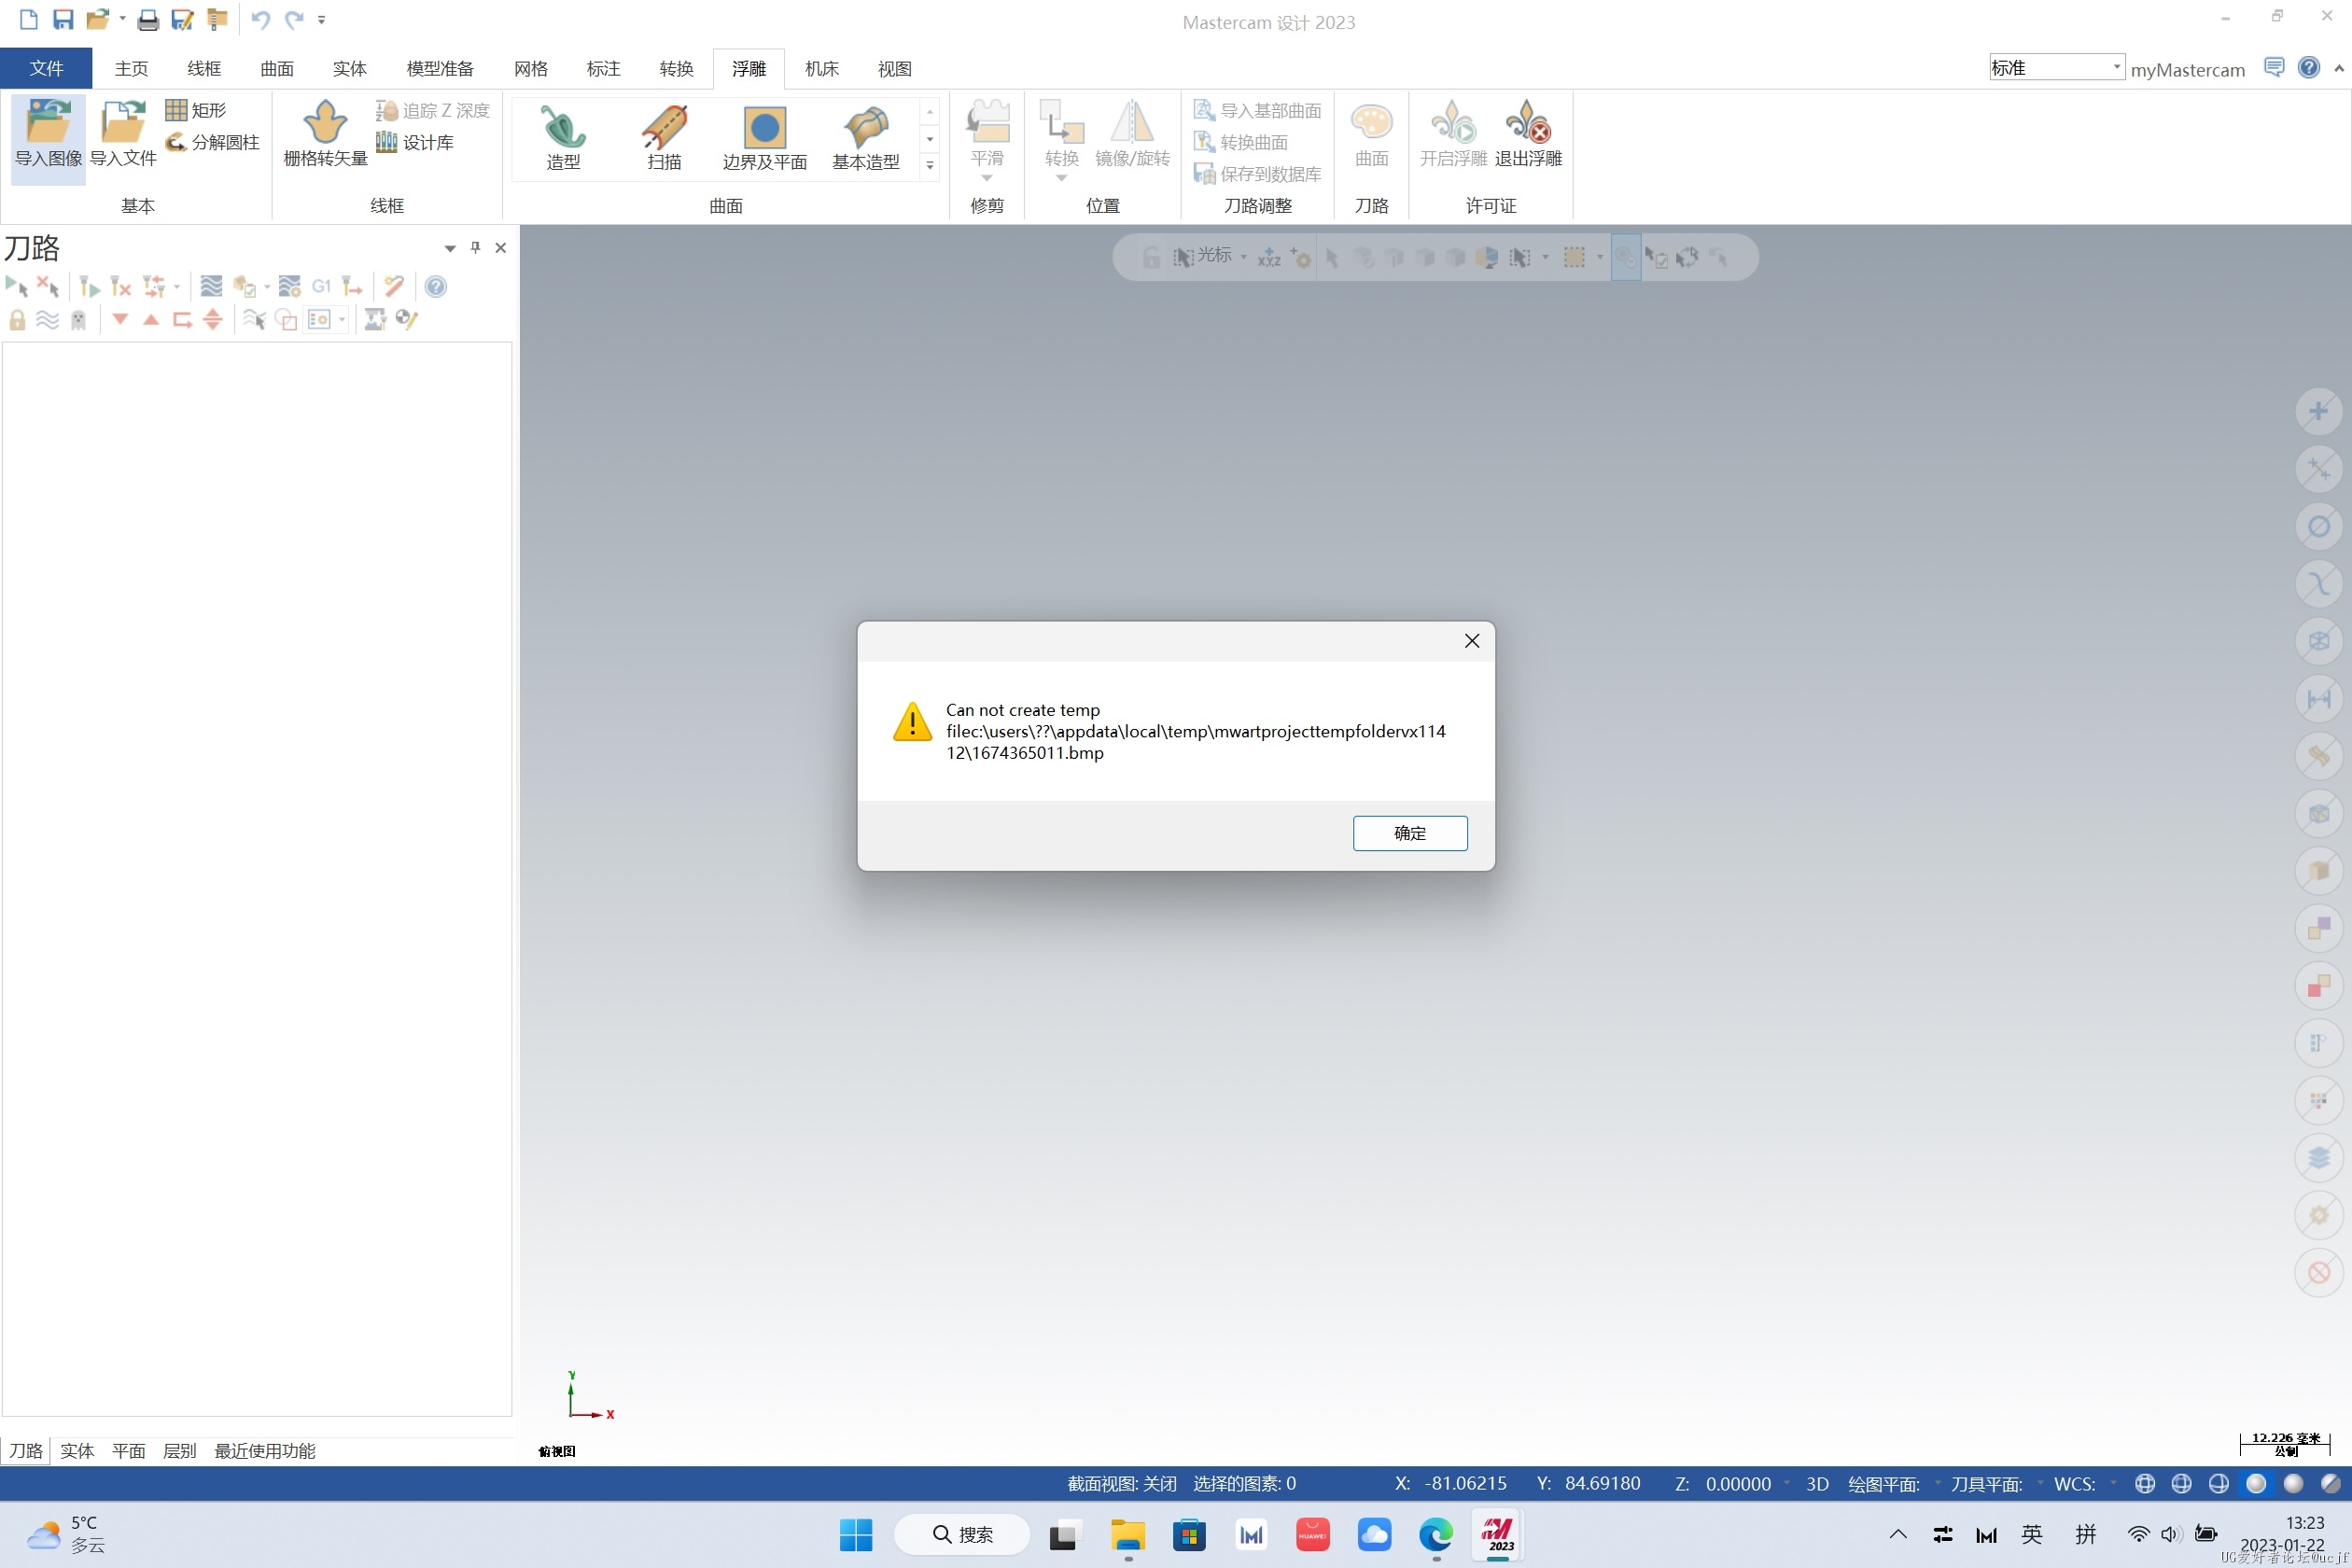Open the Windows Start menu
The width and height of the screenshot is (2352, 1568).
(856, 1534)
